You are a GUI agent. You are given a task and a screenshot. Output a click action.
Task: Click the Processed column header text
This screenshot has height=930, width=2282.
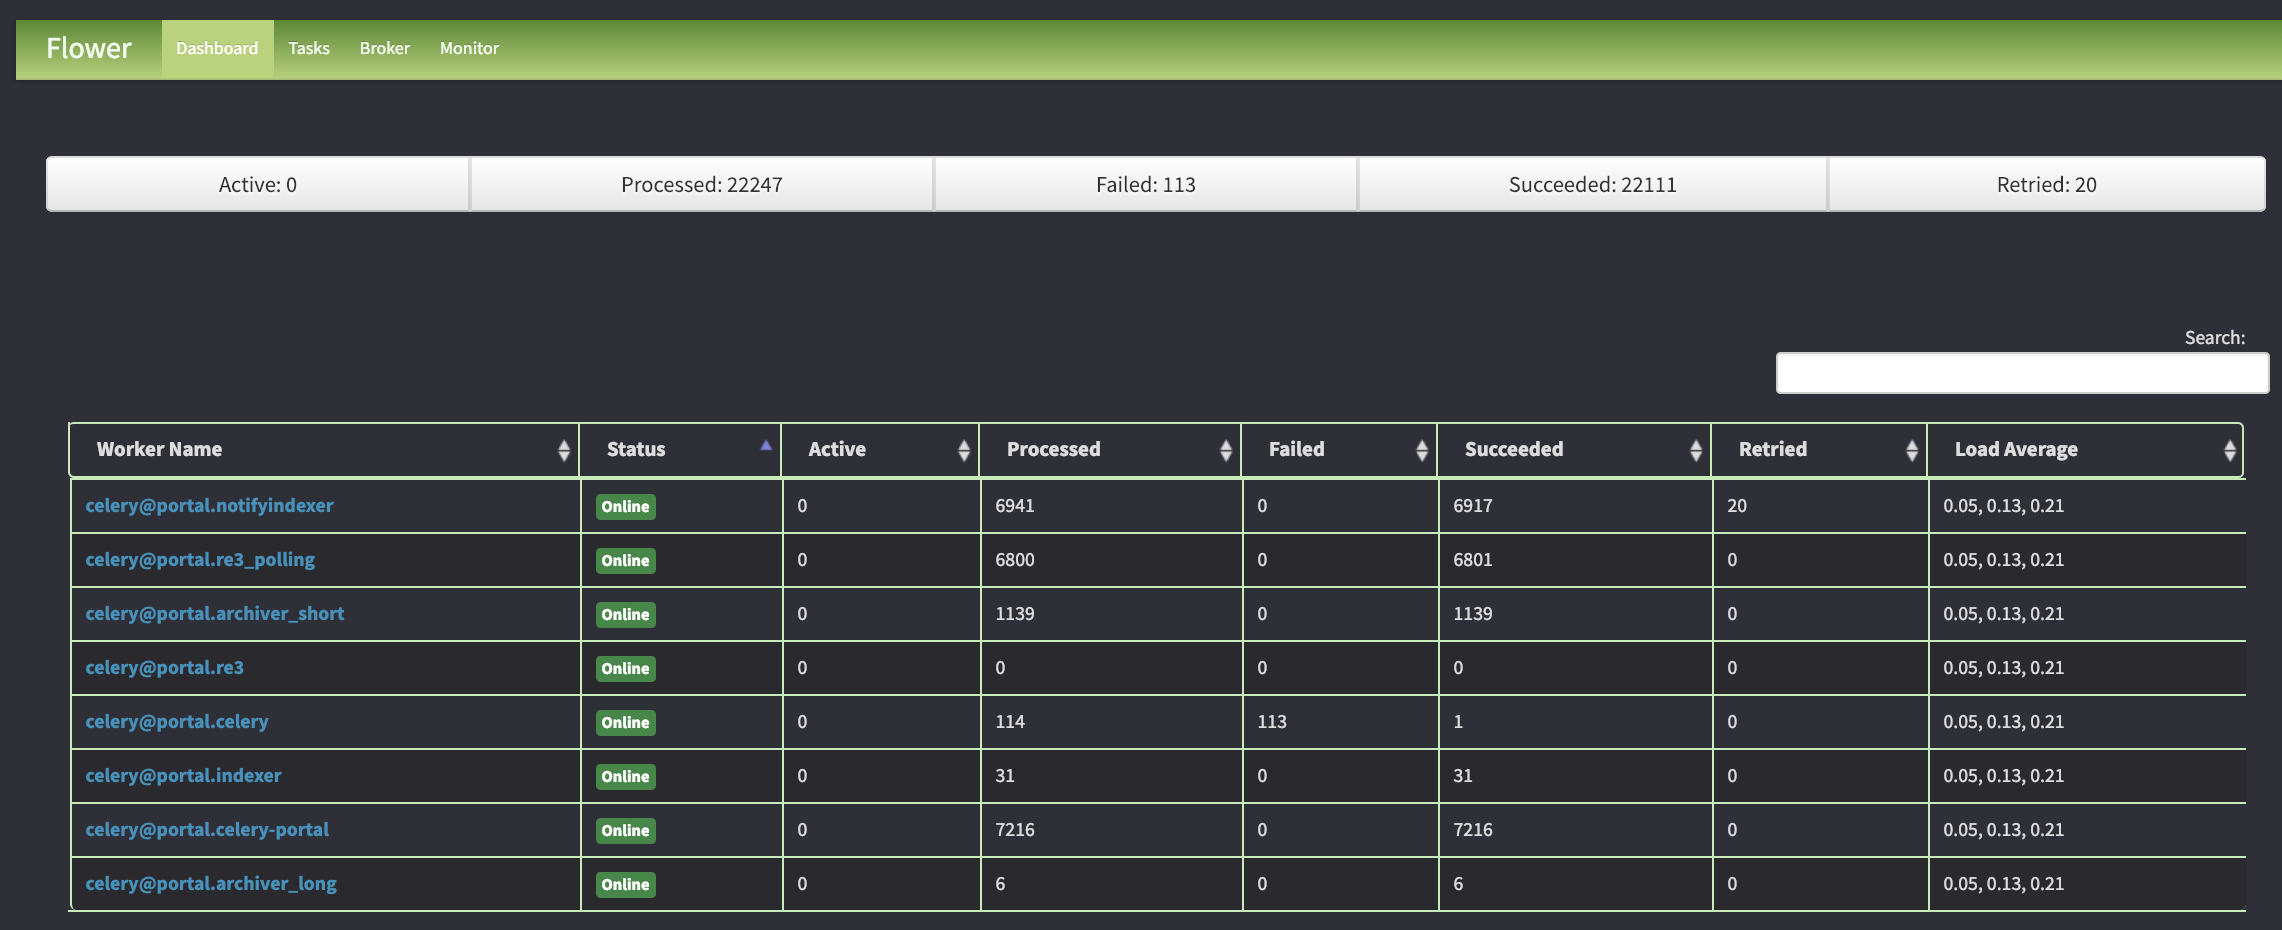click(x=1053, y=449)
